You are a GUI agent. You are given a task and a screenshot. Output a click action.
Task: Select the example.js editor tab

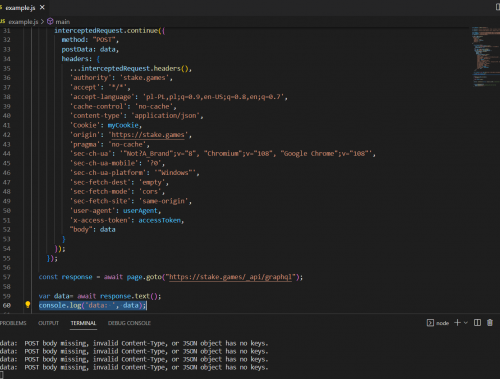(x=23, y=7)
